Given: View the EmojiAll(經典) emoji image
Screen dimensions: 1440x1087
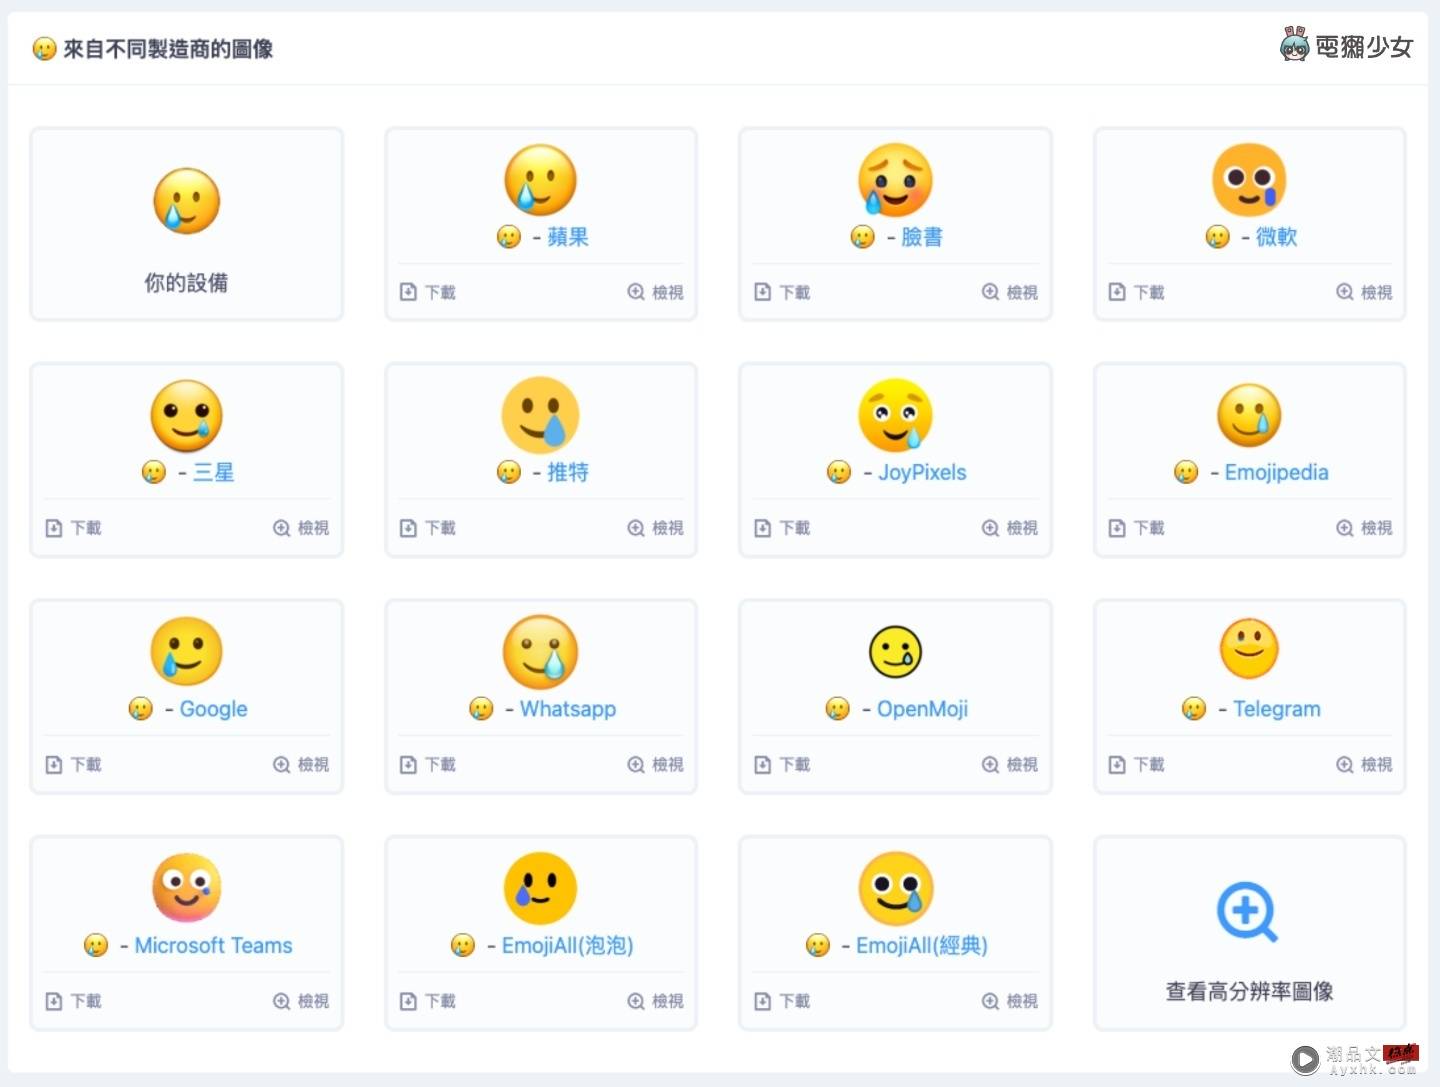Looking at the screenshot, I should click(x=1010, y=1001).
